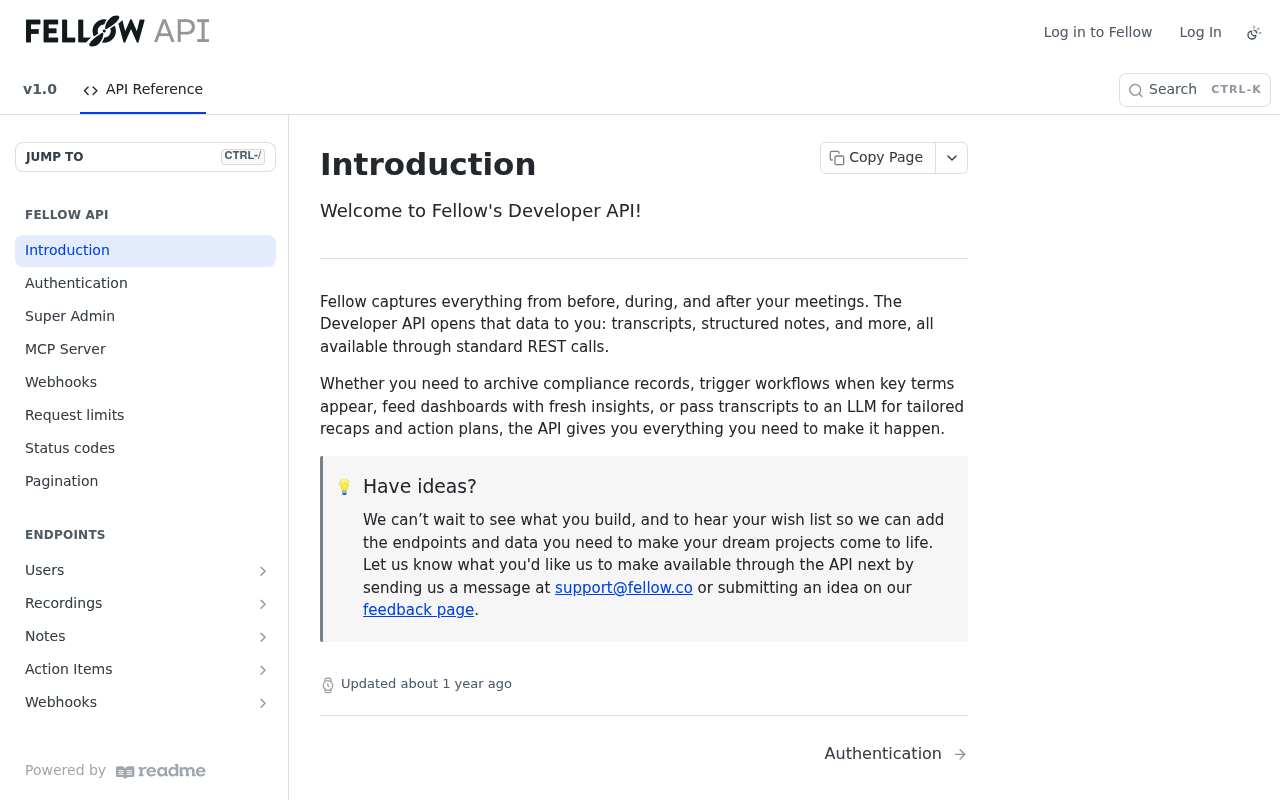Screen dimensions: 1280x800
Task: Click the clock icon near Updated text
Action: pos(328,685)
